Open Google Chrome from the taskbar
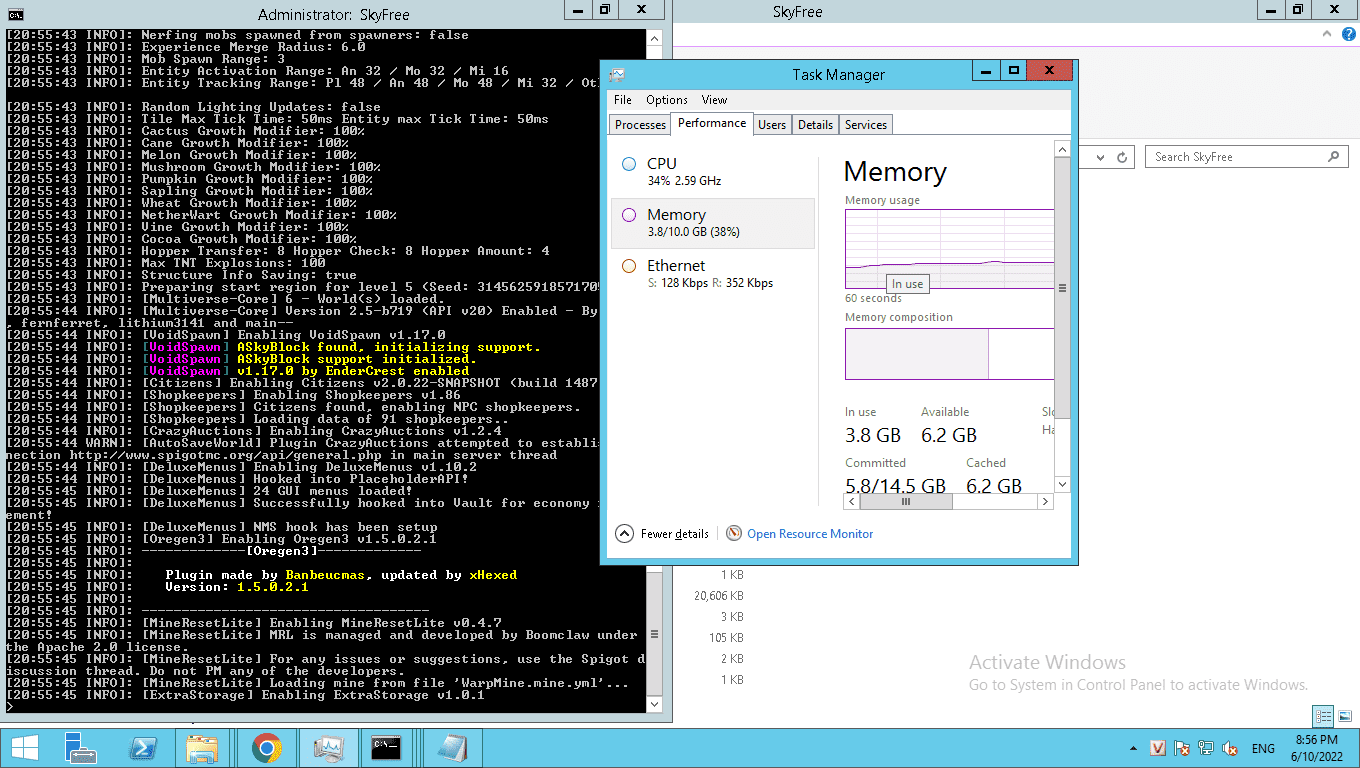Screen dimensions: 1360x768 tap(265, 747)
